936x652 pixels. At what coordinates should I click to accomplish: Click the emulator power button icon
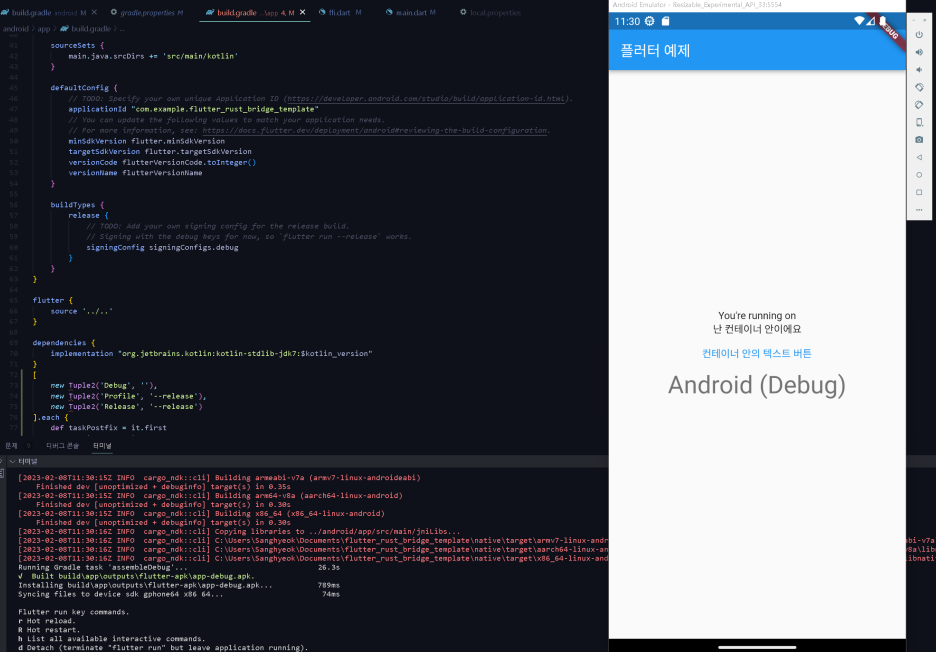919,35
